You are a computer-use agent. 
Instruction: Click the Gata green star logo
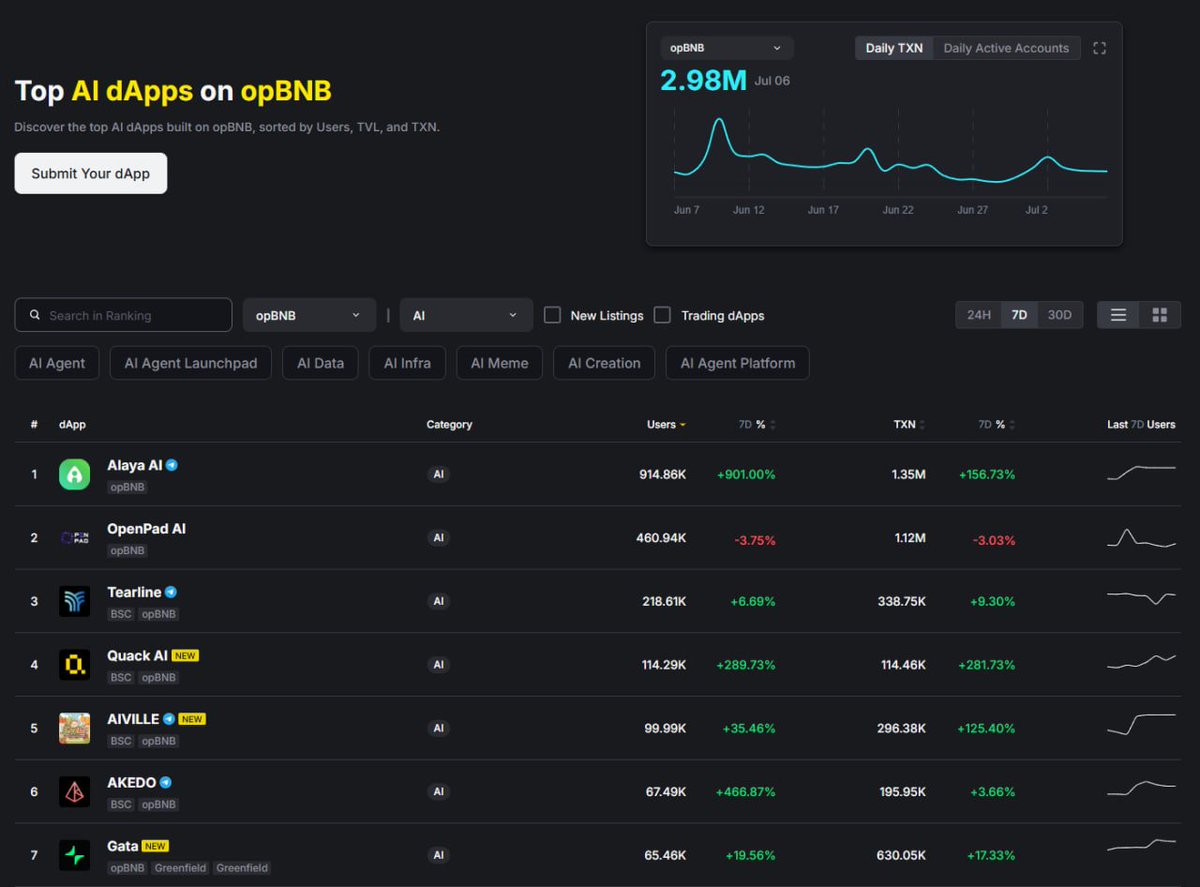74,855
